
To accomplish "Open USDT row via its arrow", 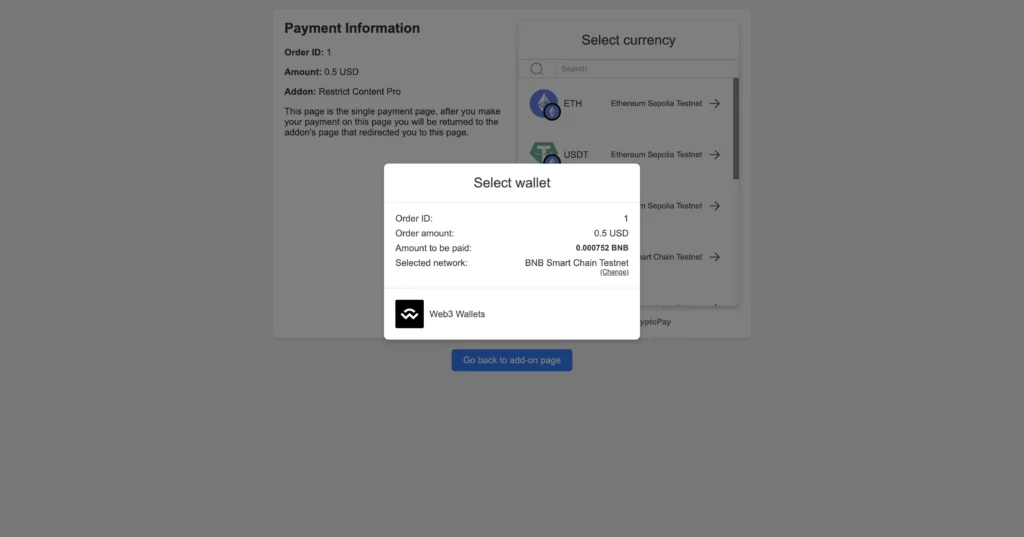I will click(x=714, y=155).
